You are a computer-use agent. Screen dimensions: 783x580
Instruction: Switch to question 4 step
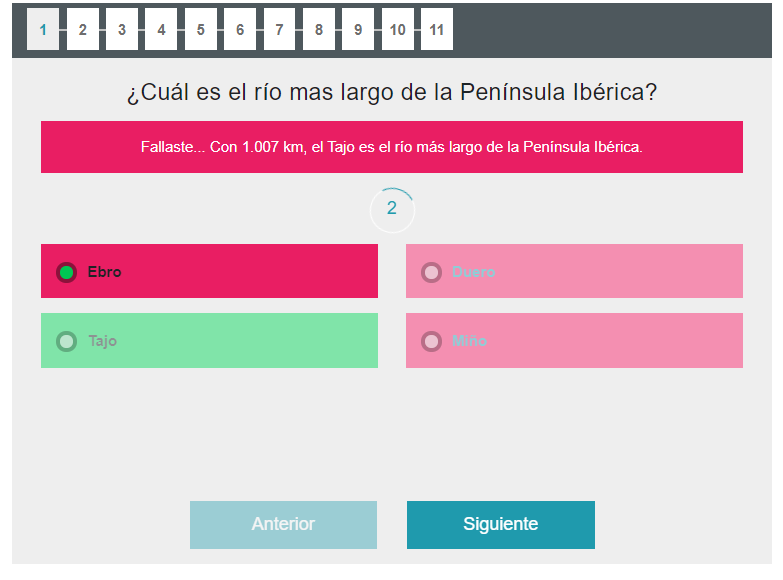[161, 29]
